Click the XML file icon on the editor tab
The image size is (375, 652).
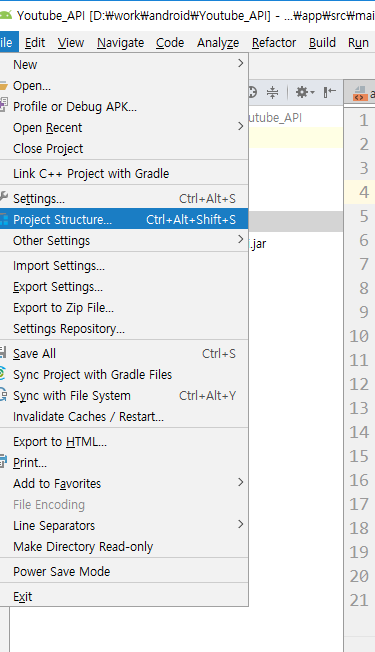pos(360,94)
